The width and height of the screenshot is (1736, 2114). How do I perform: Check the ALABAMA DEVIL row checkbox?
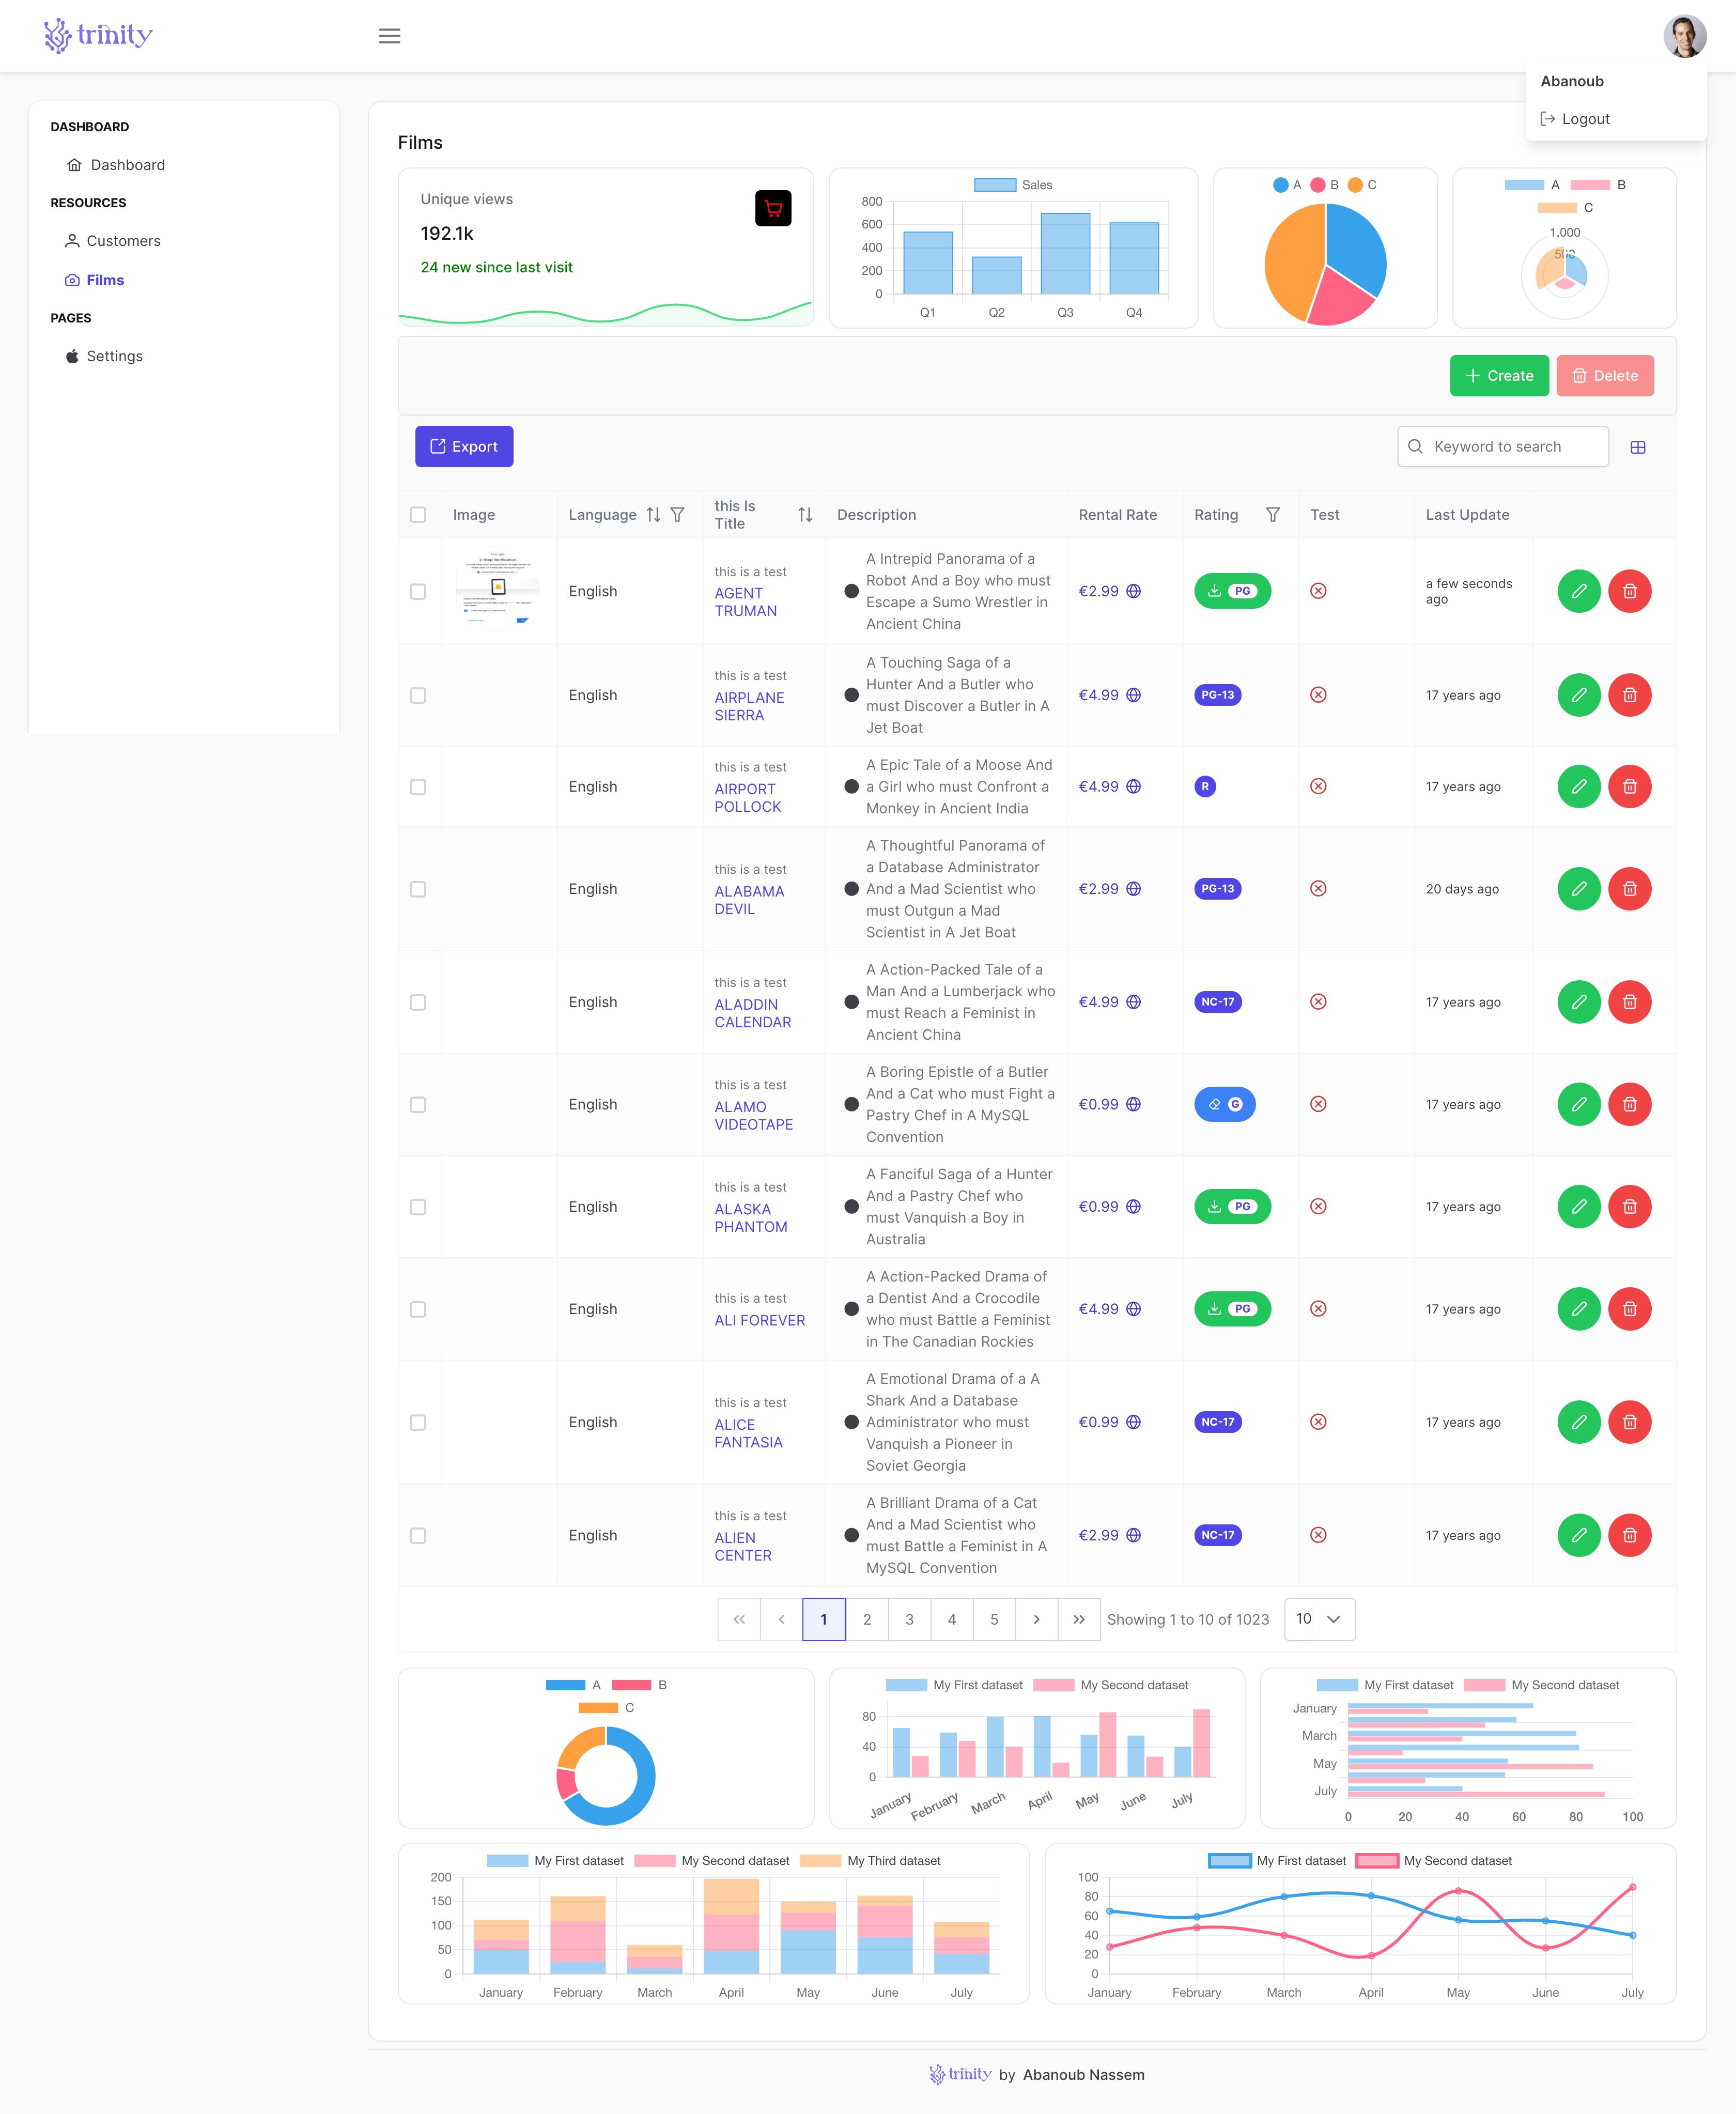(x=418, y=889)
